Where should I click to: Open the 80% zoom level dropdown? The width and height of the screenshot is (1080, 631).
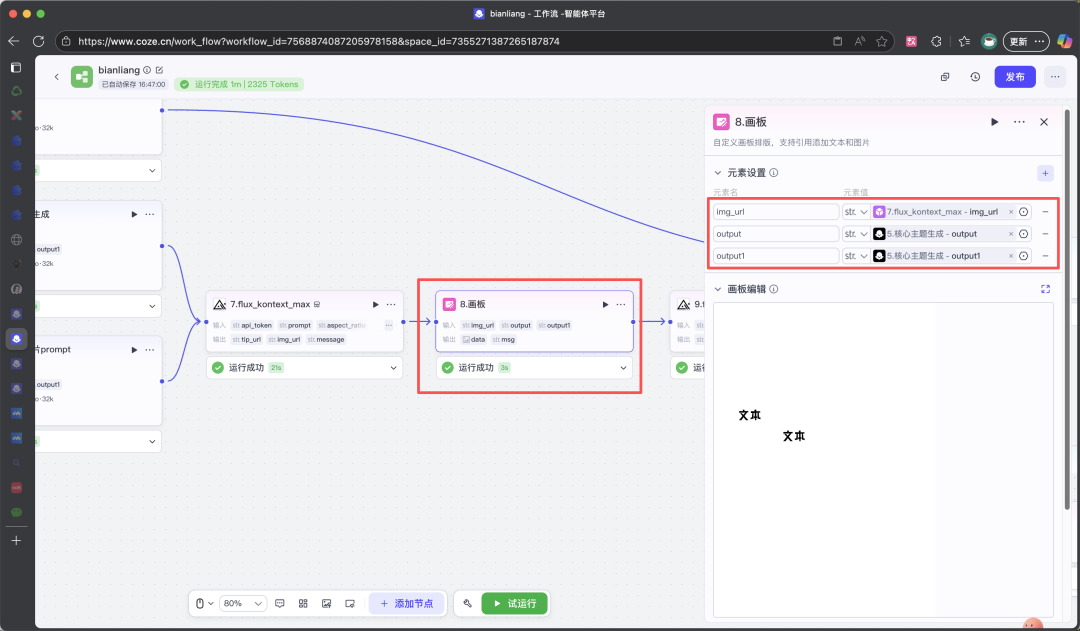click(242, 603)
